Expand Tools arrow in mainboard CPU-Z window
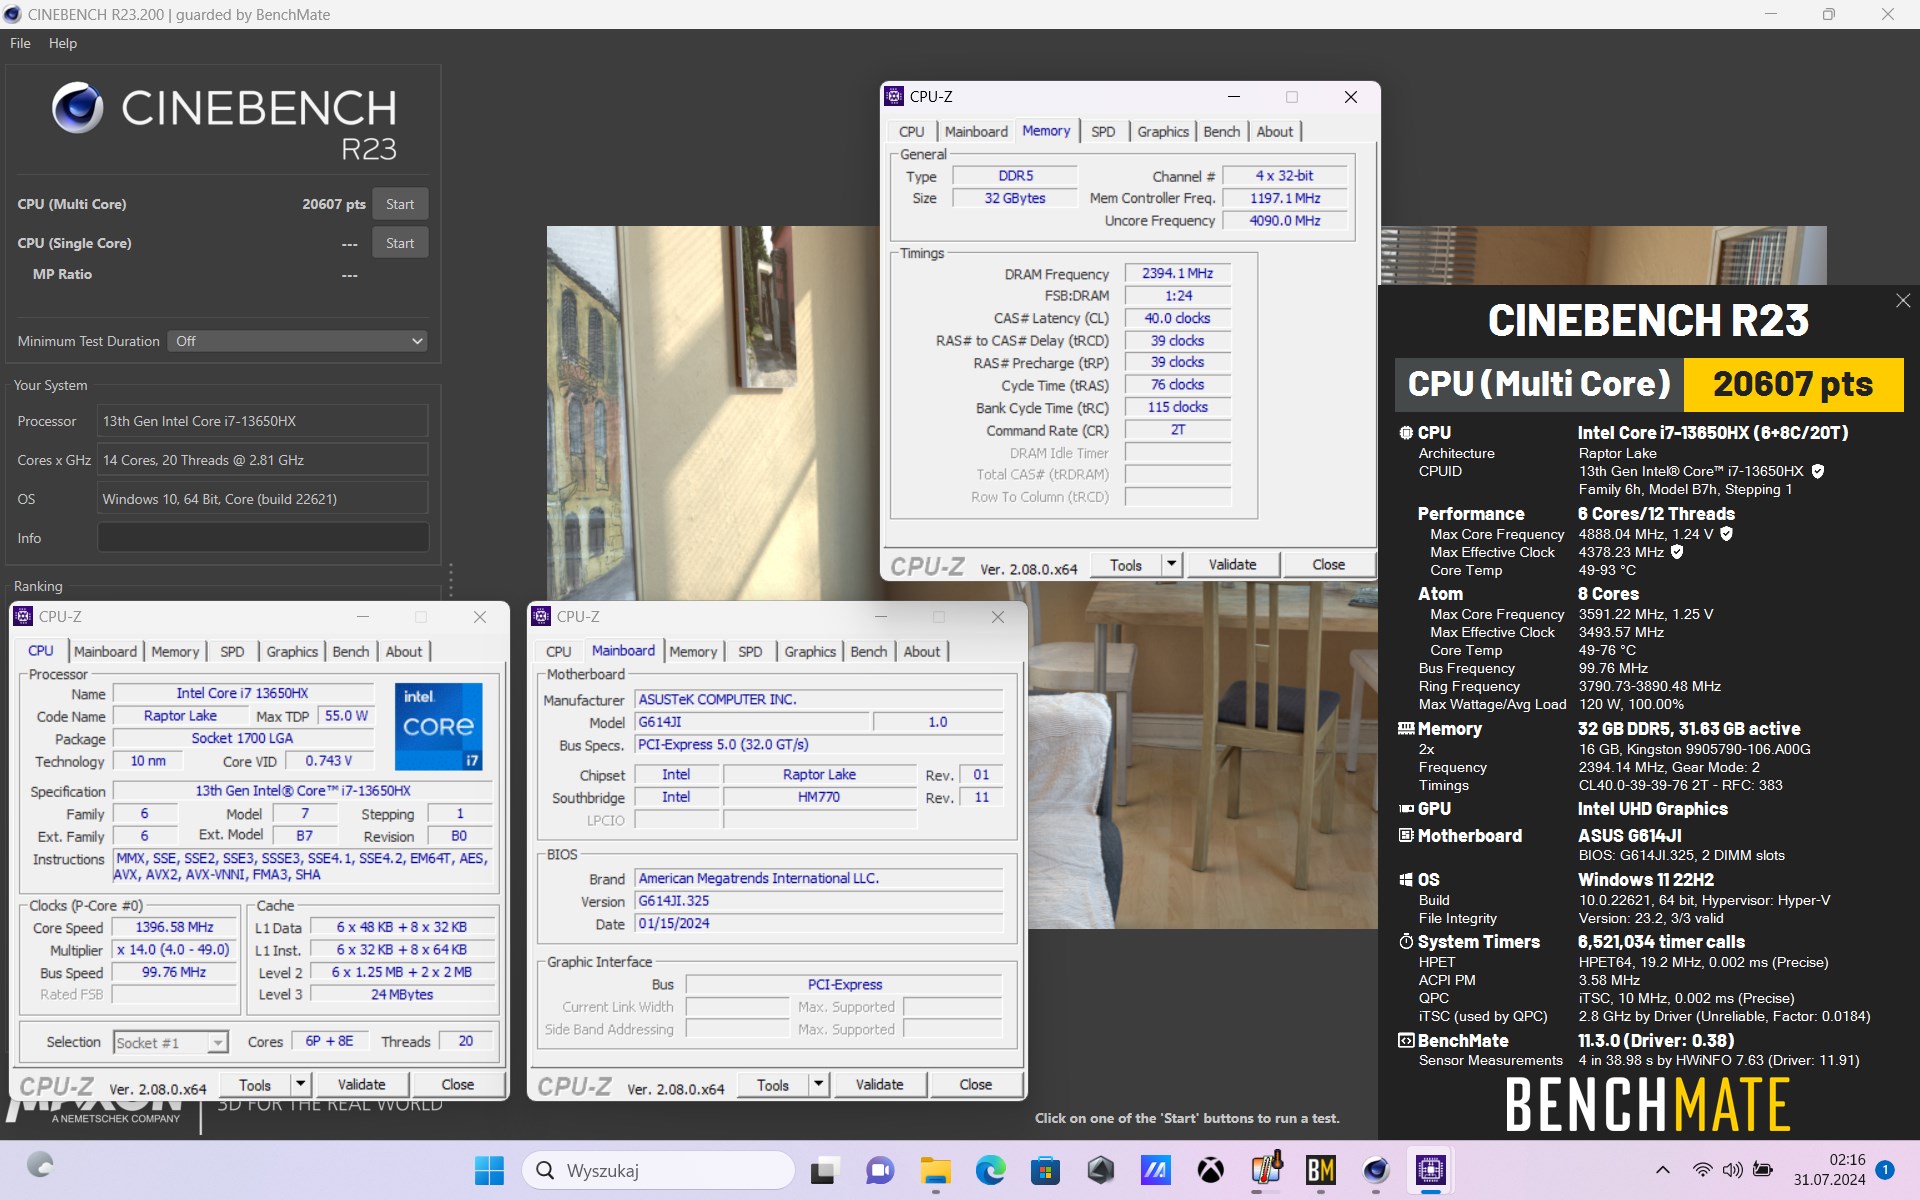Image resolution: width=1920 pixels, height=1200 pixels. pos(818,1084)
